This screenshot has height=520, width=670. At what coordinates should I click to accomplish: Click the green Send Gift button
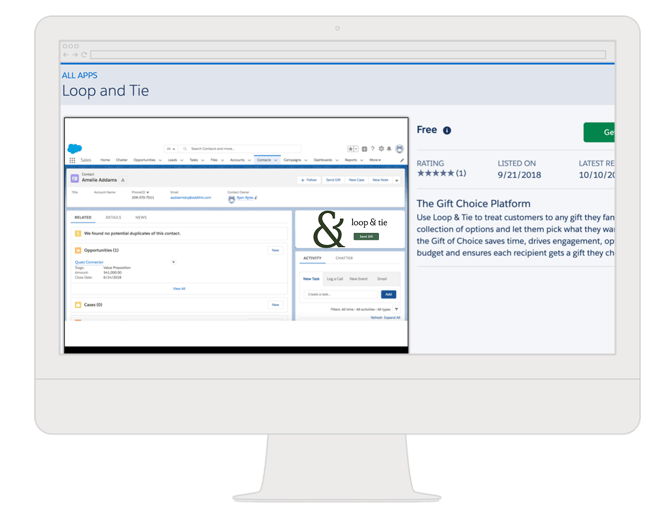click(x=366, y=237)
